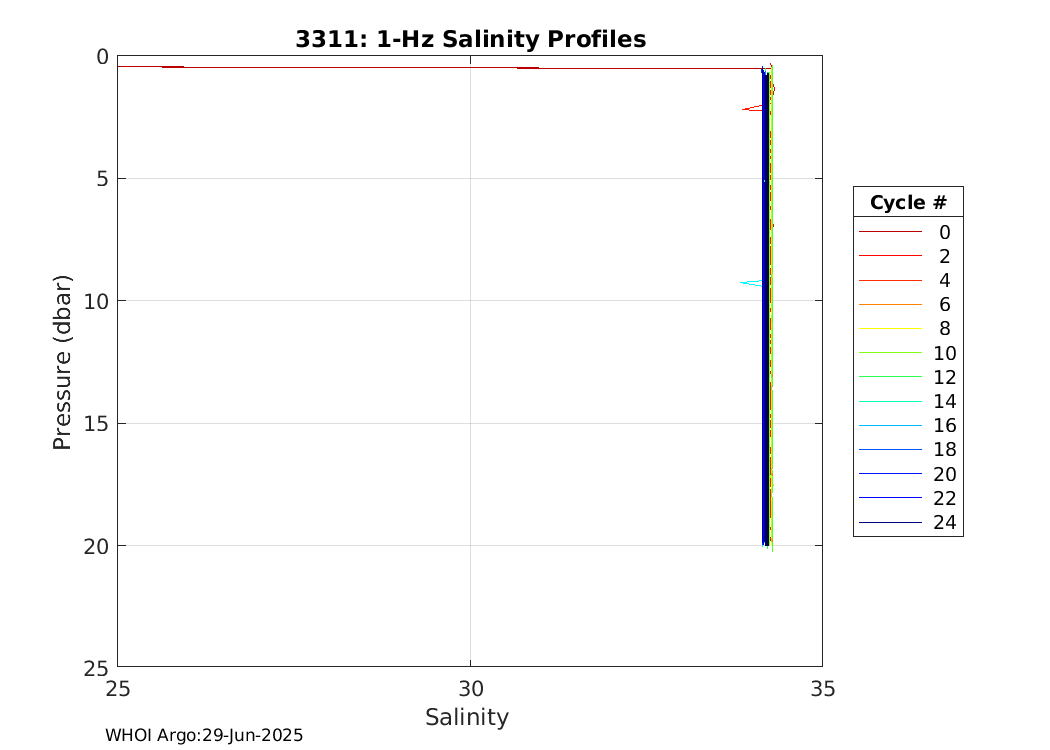The width and height of the screenshot is (1050, 750).
Task: Click the y-axis tick label 5
Action: [x=102, y=179]
